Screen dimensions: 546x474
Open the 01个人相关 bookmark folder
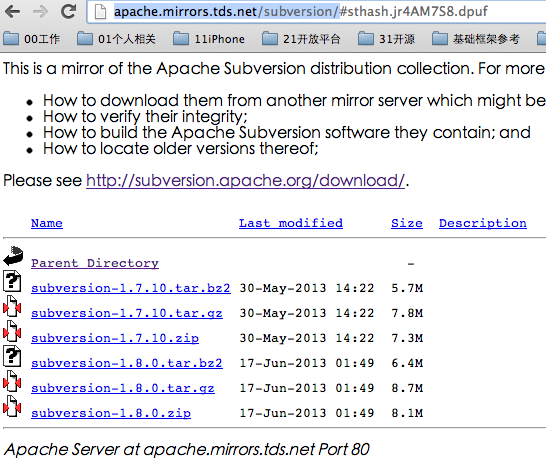tap(116, 39)
